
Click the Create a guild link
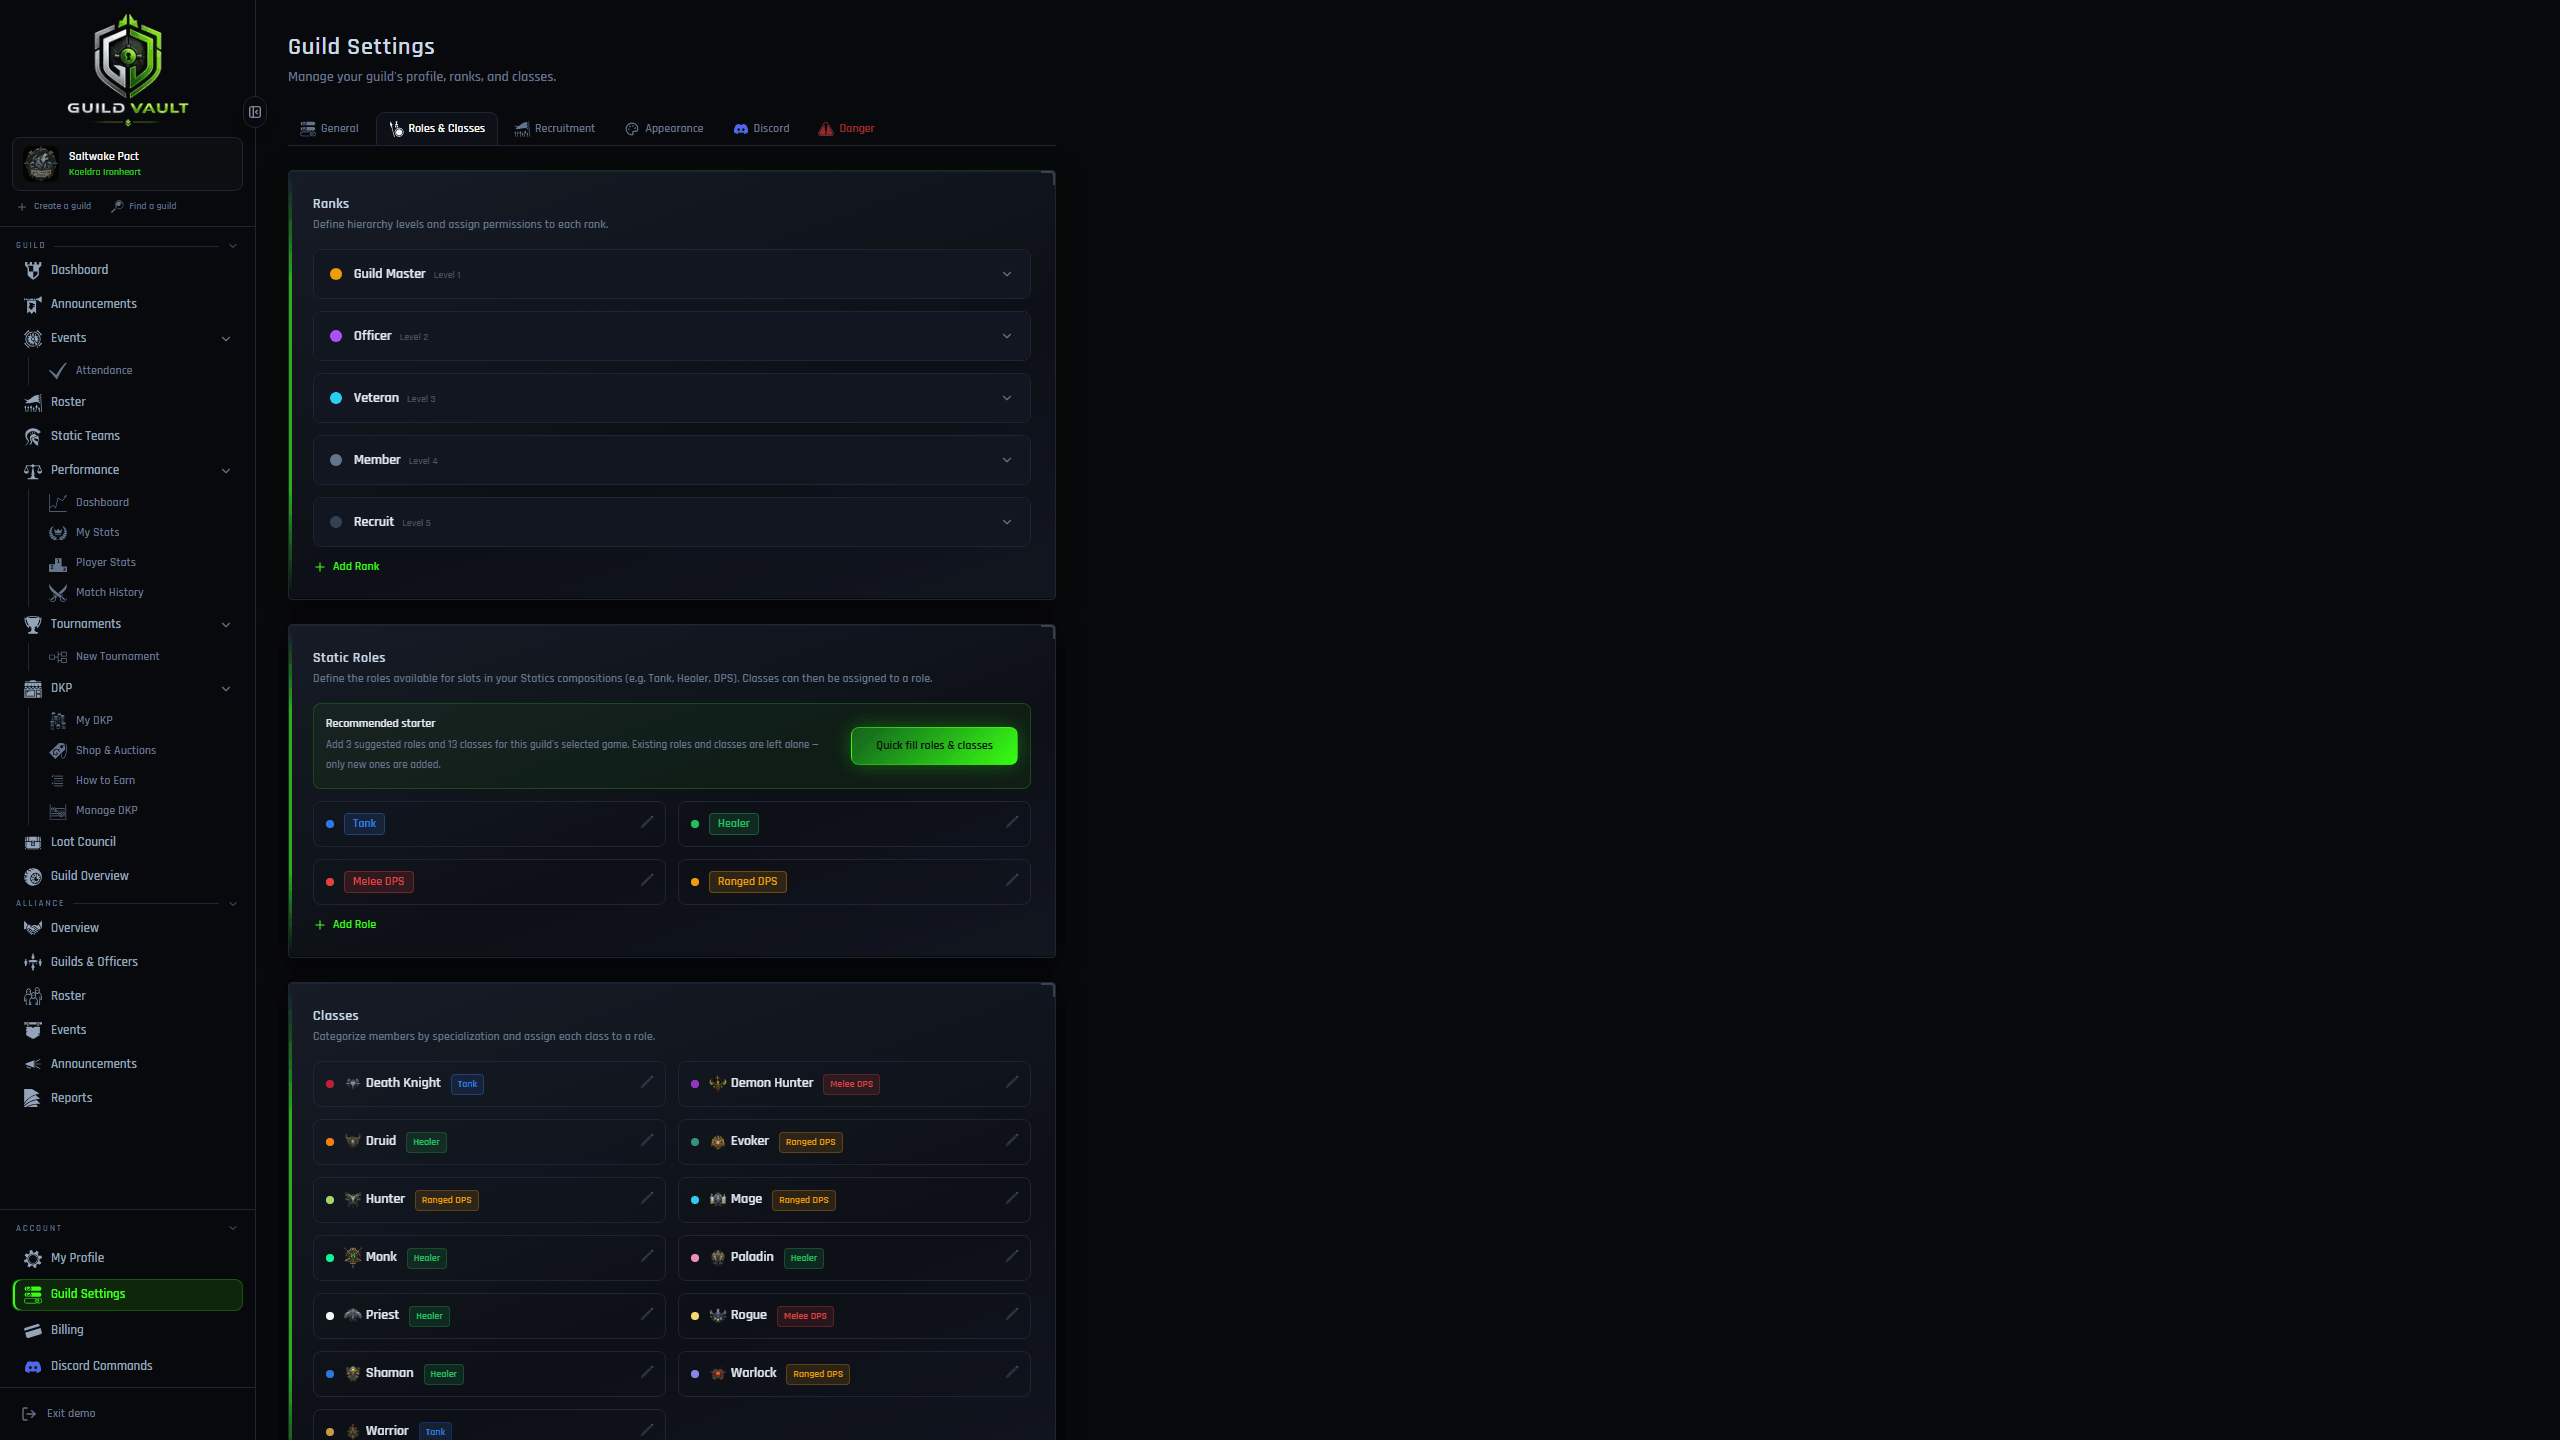click(x=55, y=206)
